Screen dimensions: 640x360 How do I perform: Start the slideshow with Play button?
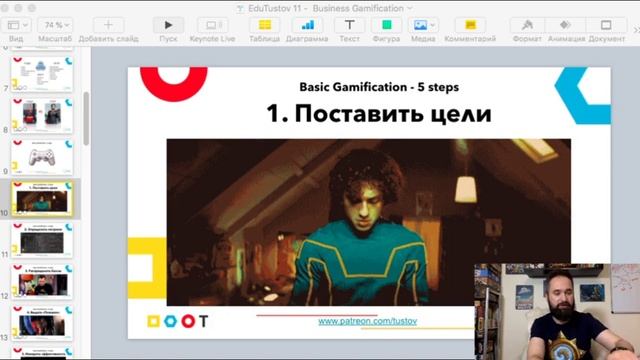point(168,25)
